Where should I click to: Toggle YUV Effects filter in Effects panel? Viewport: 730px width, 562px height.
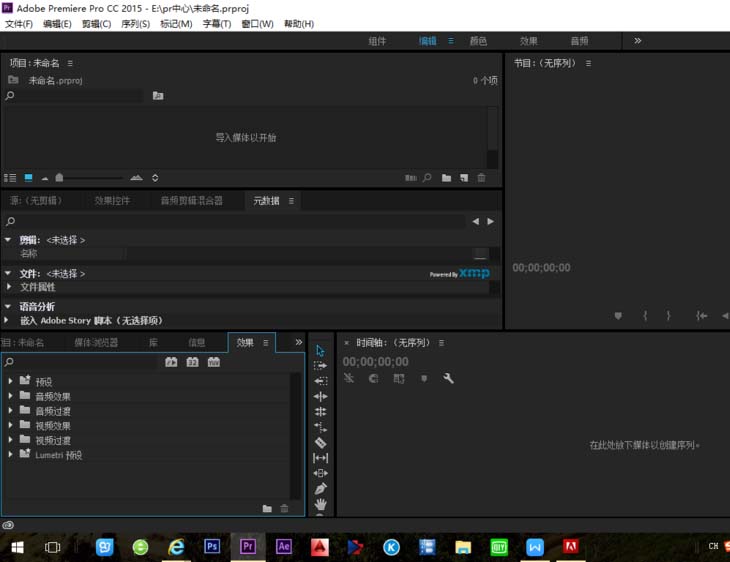214,362
